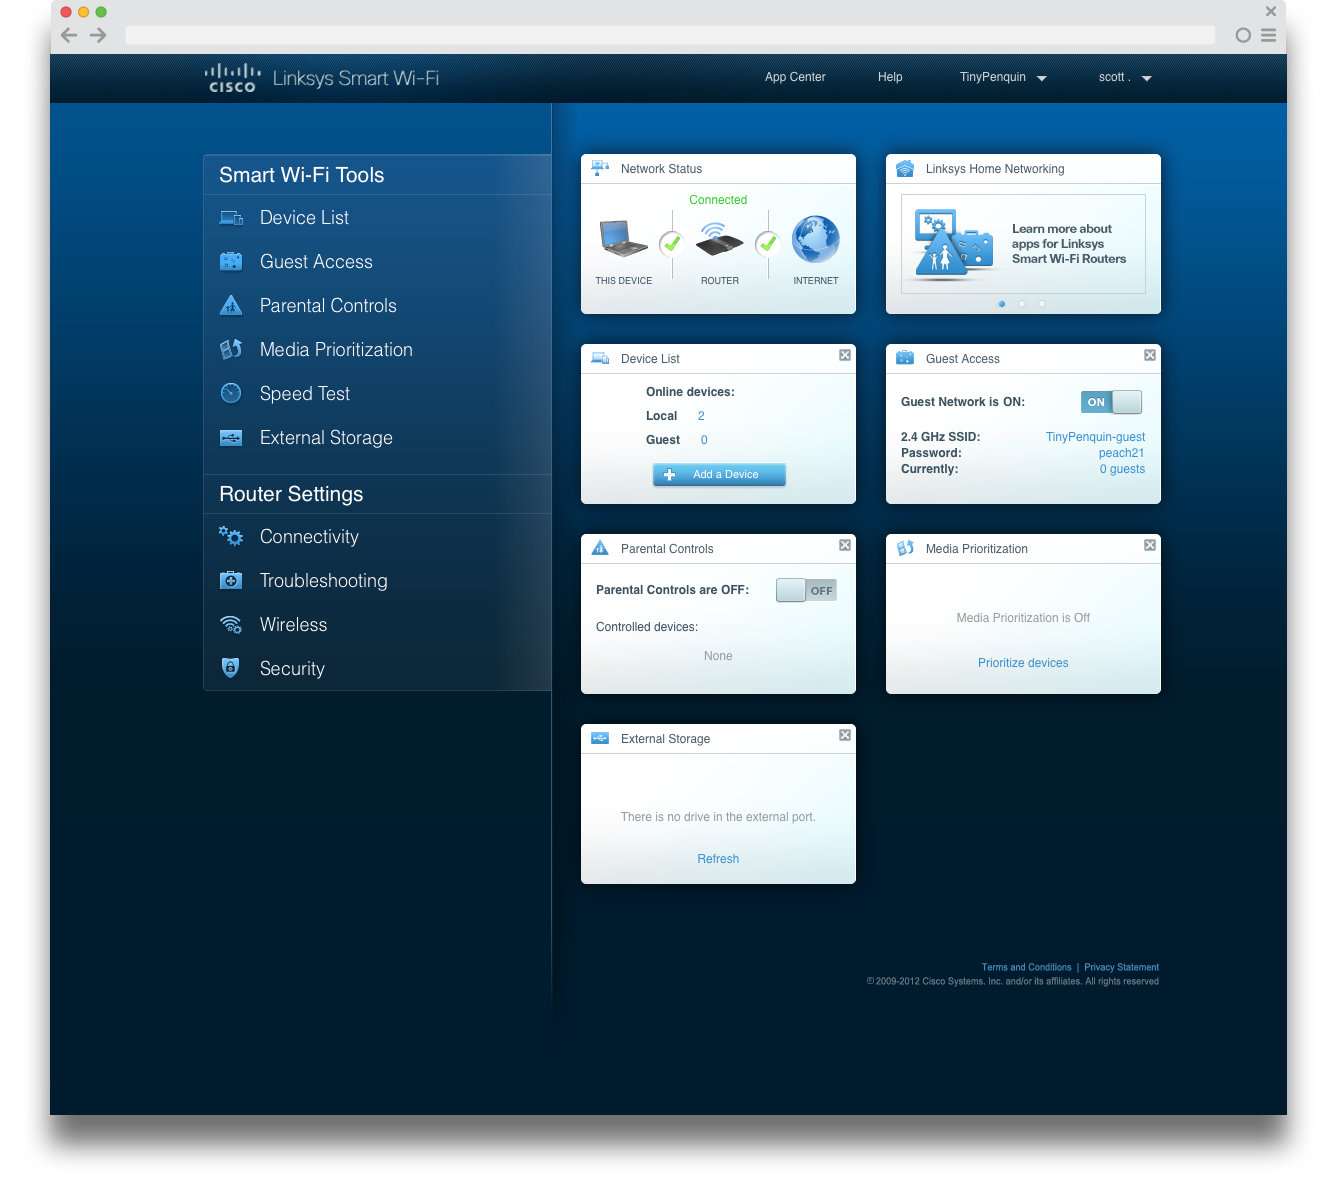
Task: Click the Media Prioritization sidebar icon
Action: [231, 349]
